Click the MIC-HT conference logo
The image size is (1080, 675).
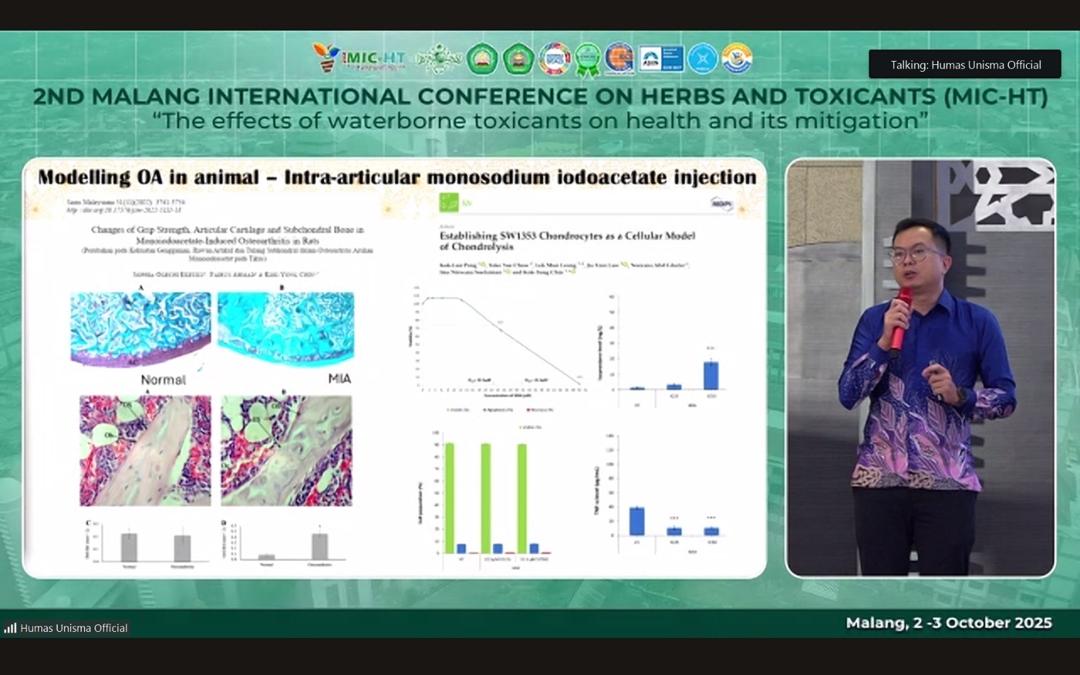tap(359, 58)
